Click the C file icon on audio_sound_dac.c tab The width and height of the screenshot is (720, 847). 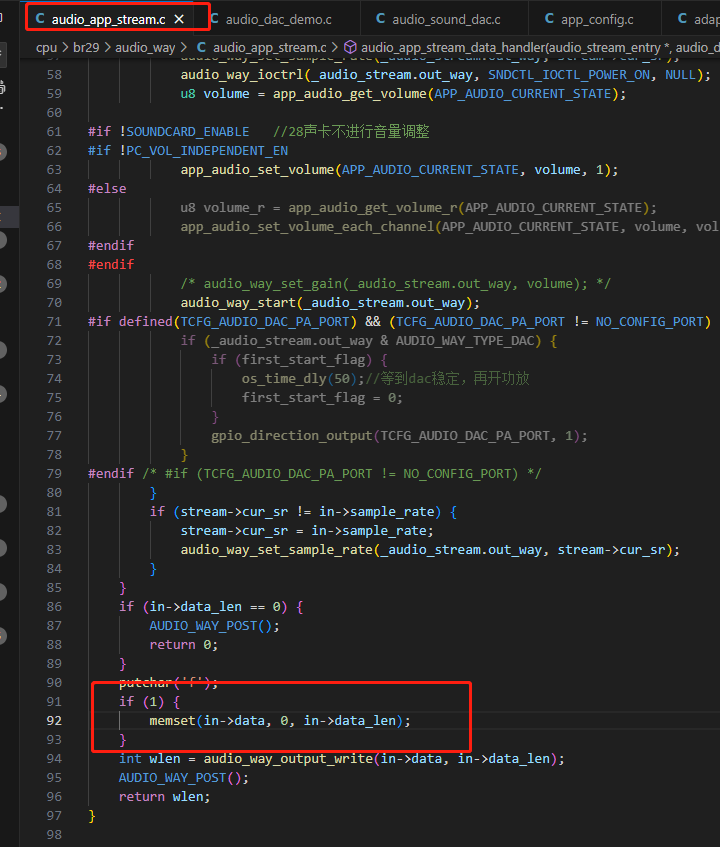(381, 19)
